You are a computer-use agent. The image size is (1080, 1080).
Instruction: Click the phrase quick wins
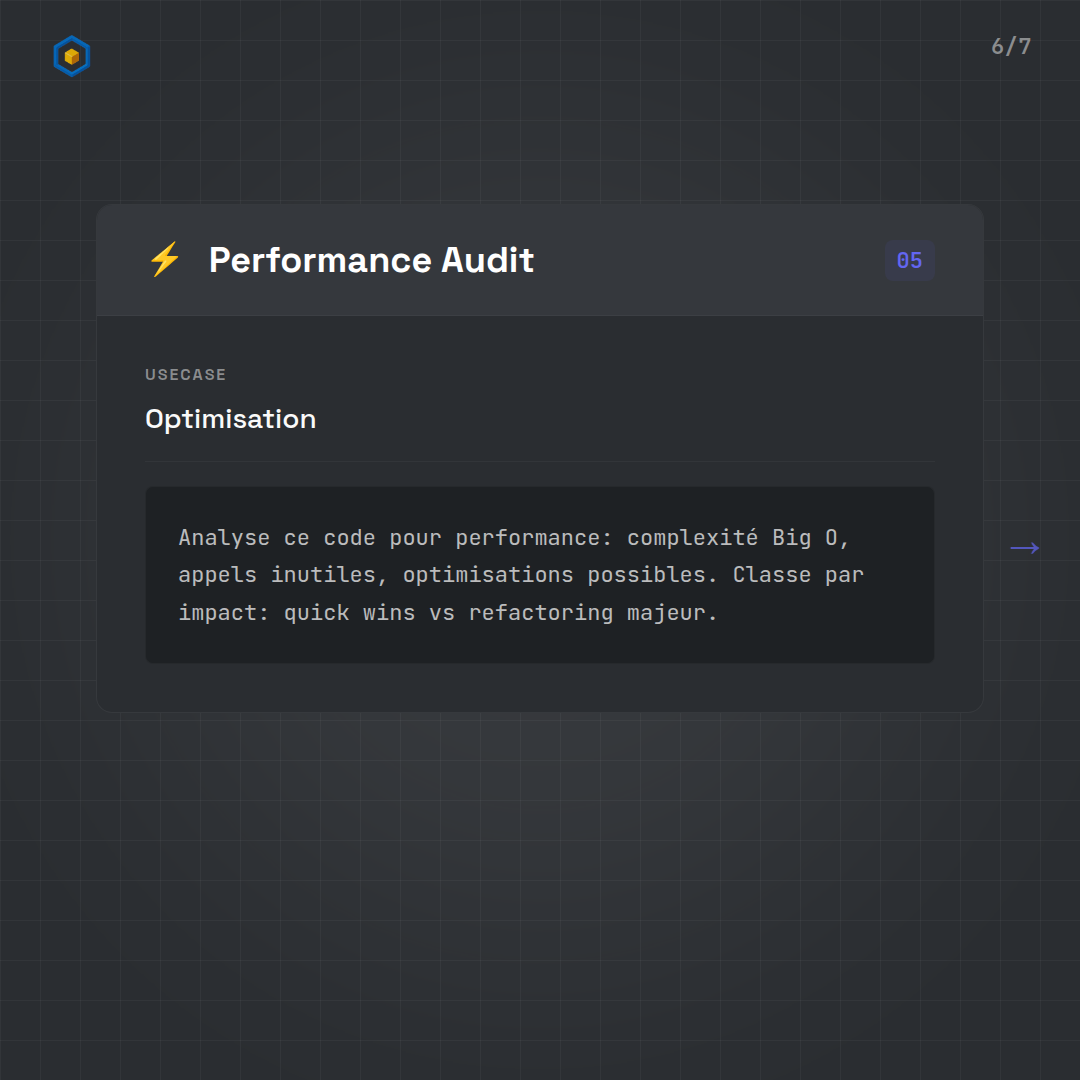pos(349,612)
